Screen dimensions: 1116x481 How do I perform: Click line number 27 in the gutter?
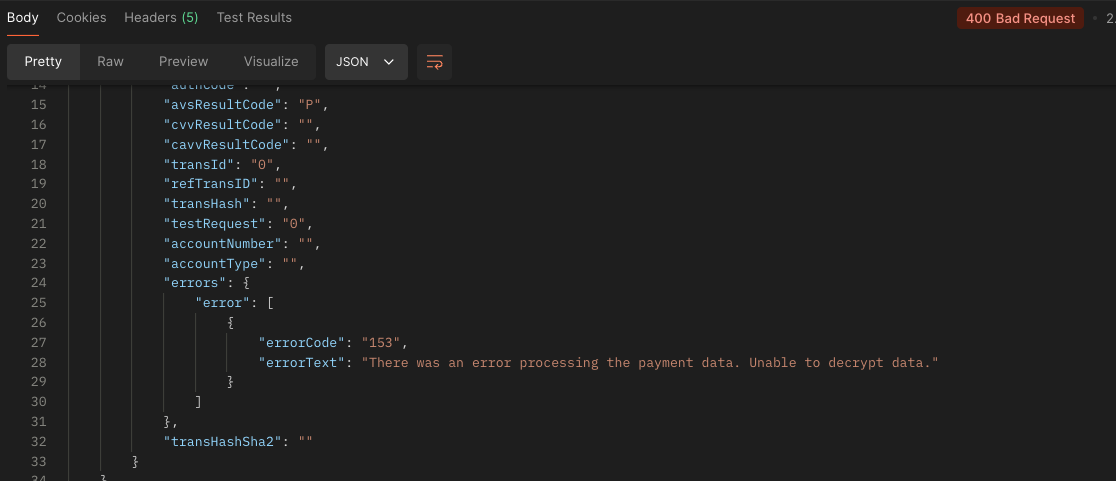39,342
